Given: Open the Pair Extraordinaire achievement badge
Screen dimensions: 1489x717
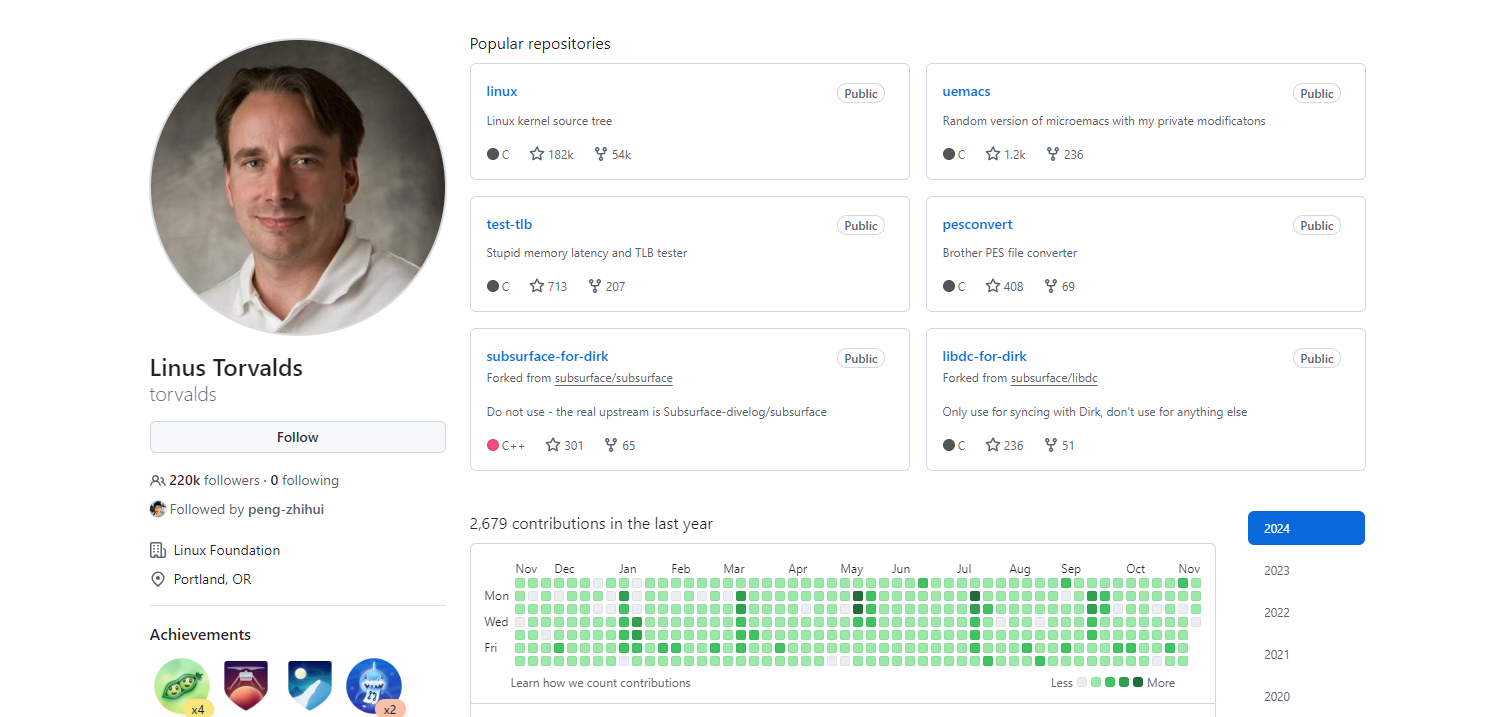Looking at the screenshot, I should click(x=182, y=686).
